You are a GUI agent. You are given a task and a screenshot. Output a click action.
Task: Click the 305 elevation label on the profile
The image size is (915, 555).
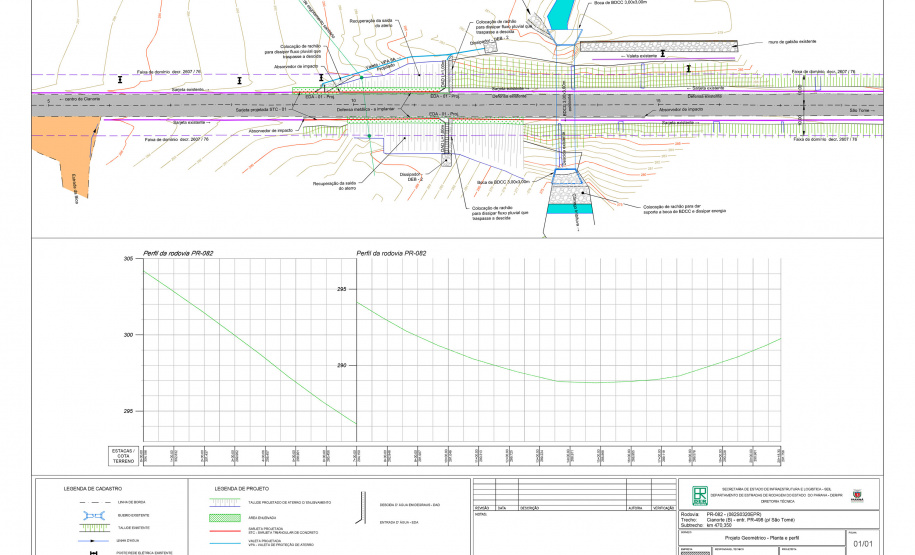[128, 259]
